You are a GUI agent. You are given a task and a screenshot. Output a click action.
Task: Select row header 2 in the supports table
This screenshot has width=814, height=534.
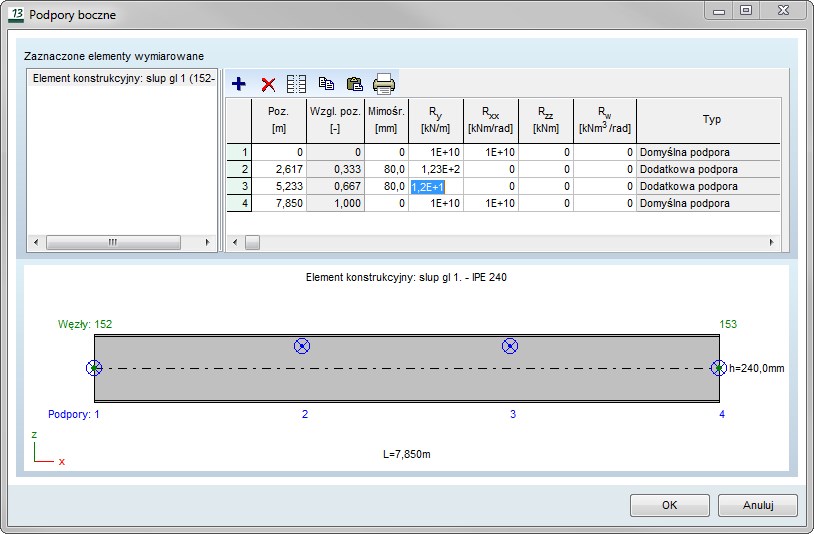[x=239, y=170]
